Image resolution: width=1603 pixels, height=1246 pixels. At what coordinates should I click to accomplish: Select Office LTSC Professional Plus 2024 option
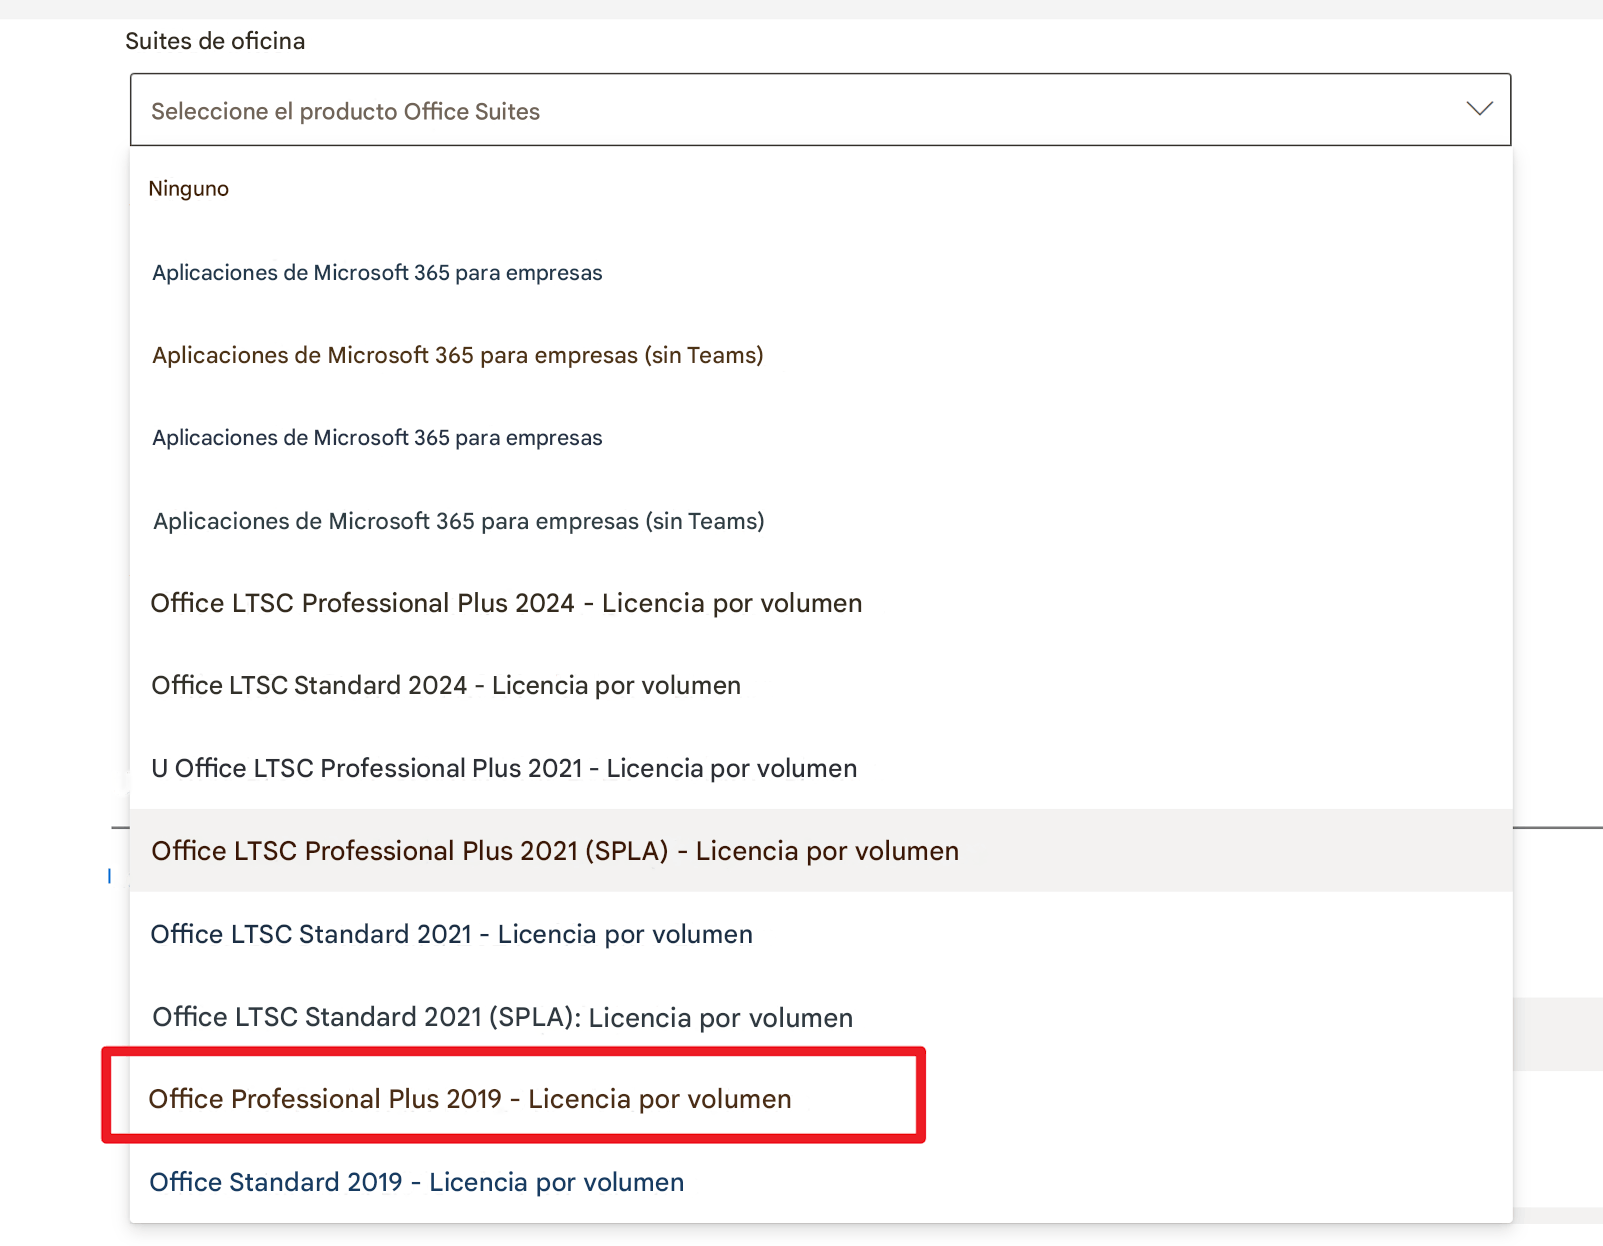pos(820,603)
